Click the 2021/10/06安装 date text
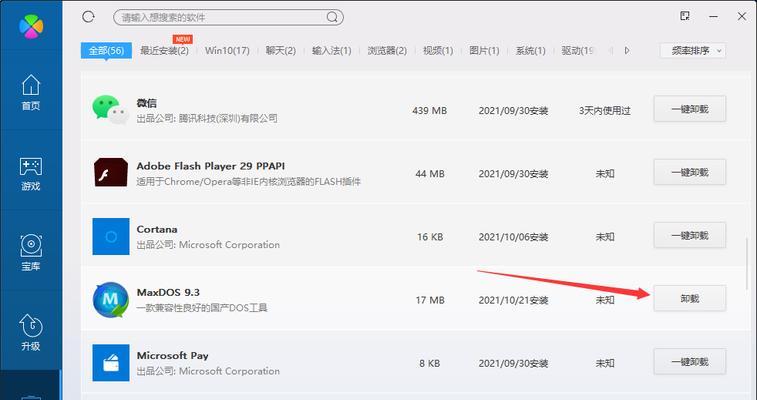 (513, 237)
